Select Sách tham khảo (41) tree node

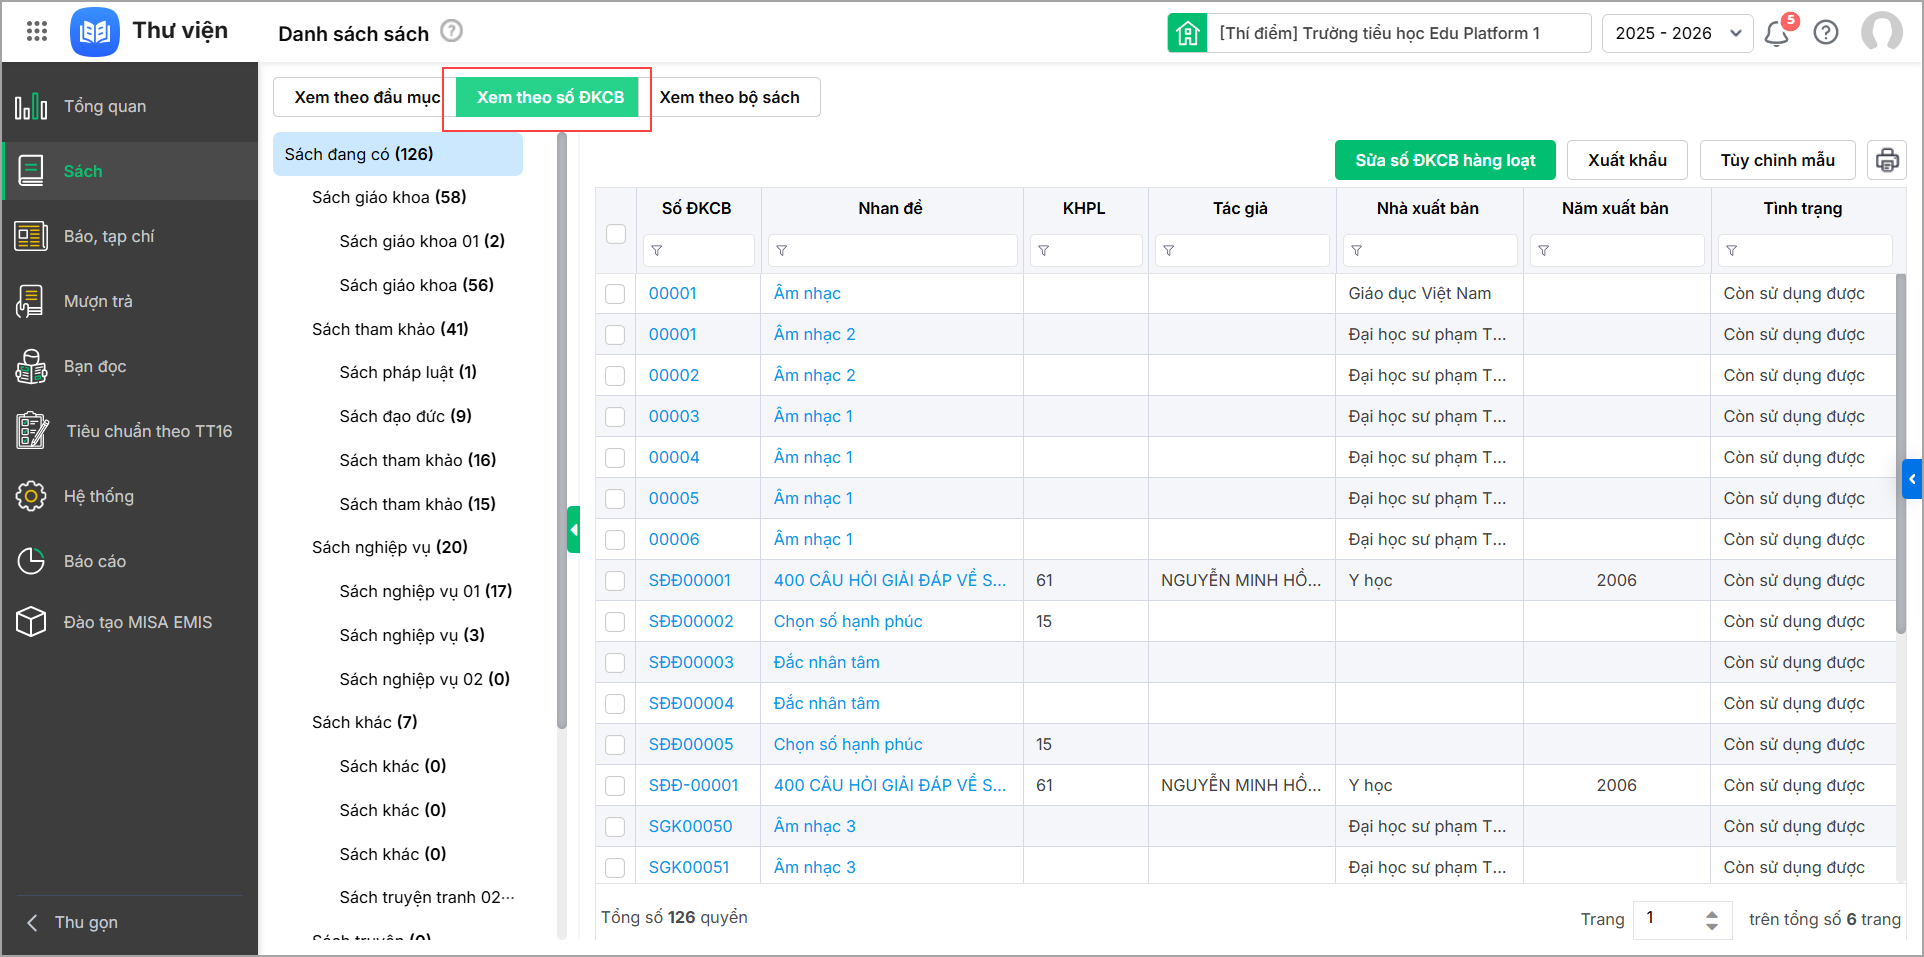pyautogui.click(x=390, y=329)
